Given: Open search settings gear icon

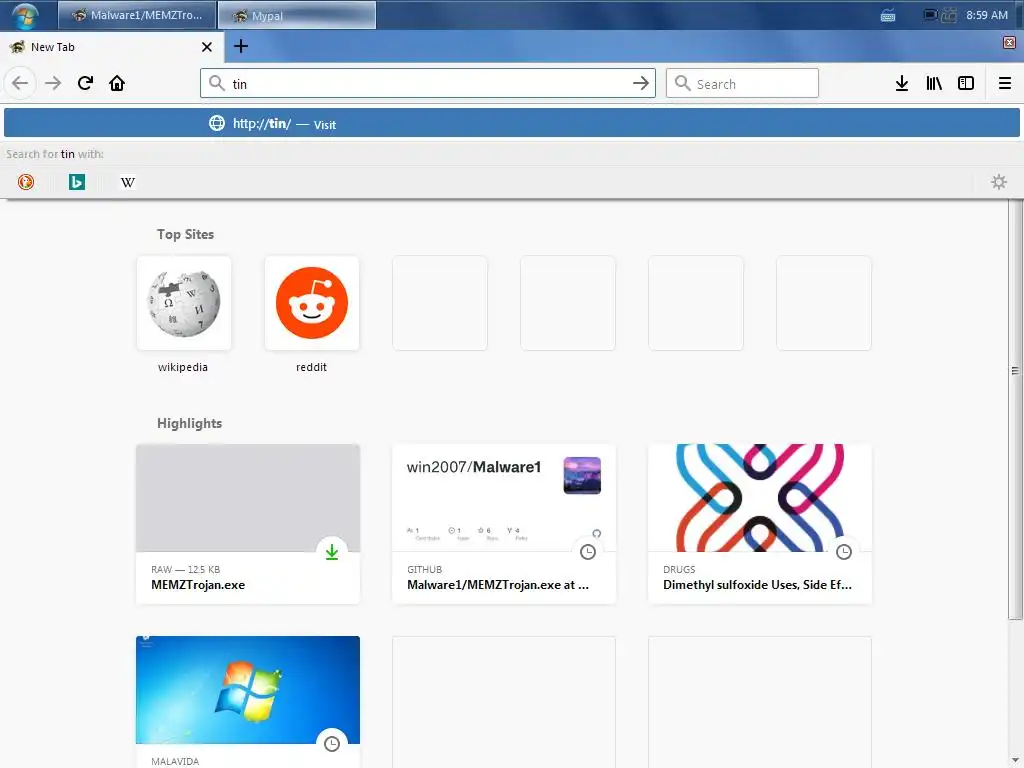Looking at the screenshot, I should (999, 182).
